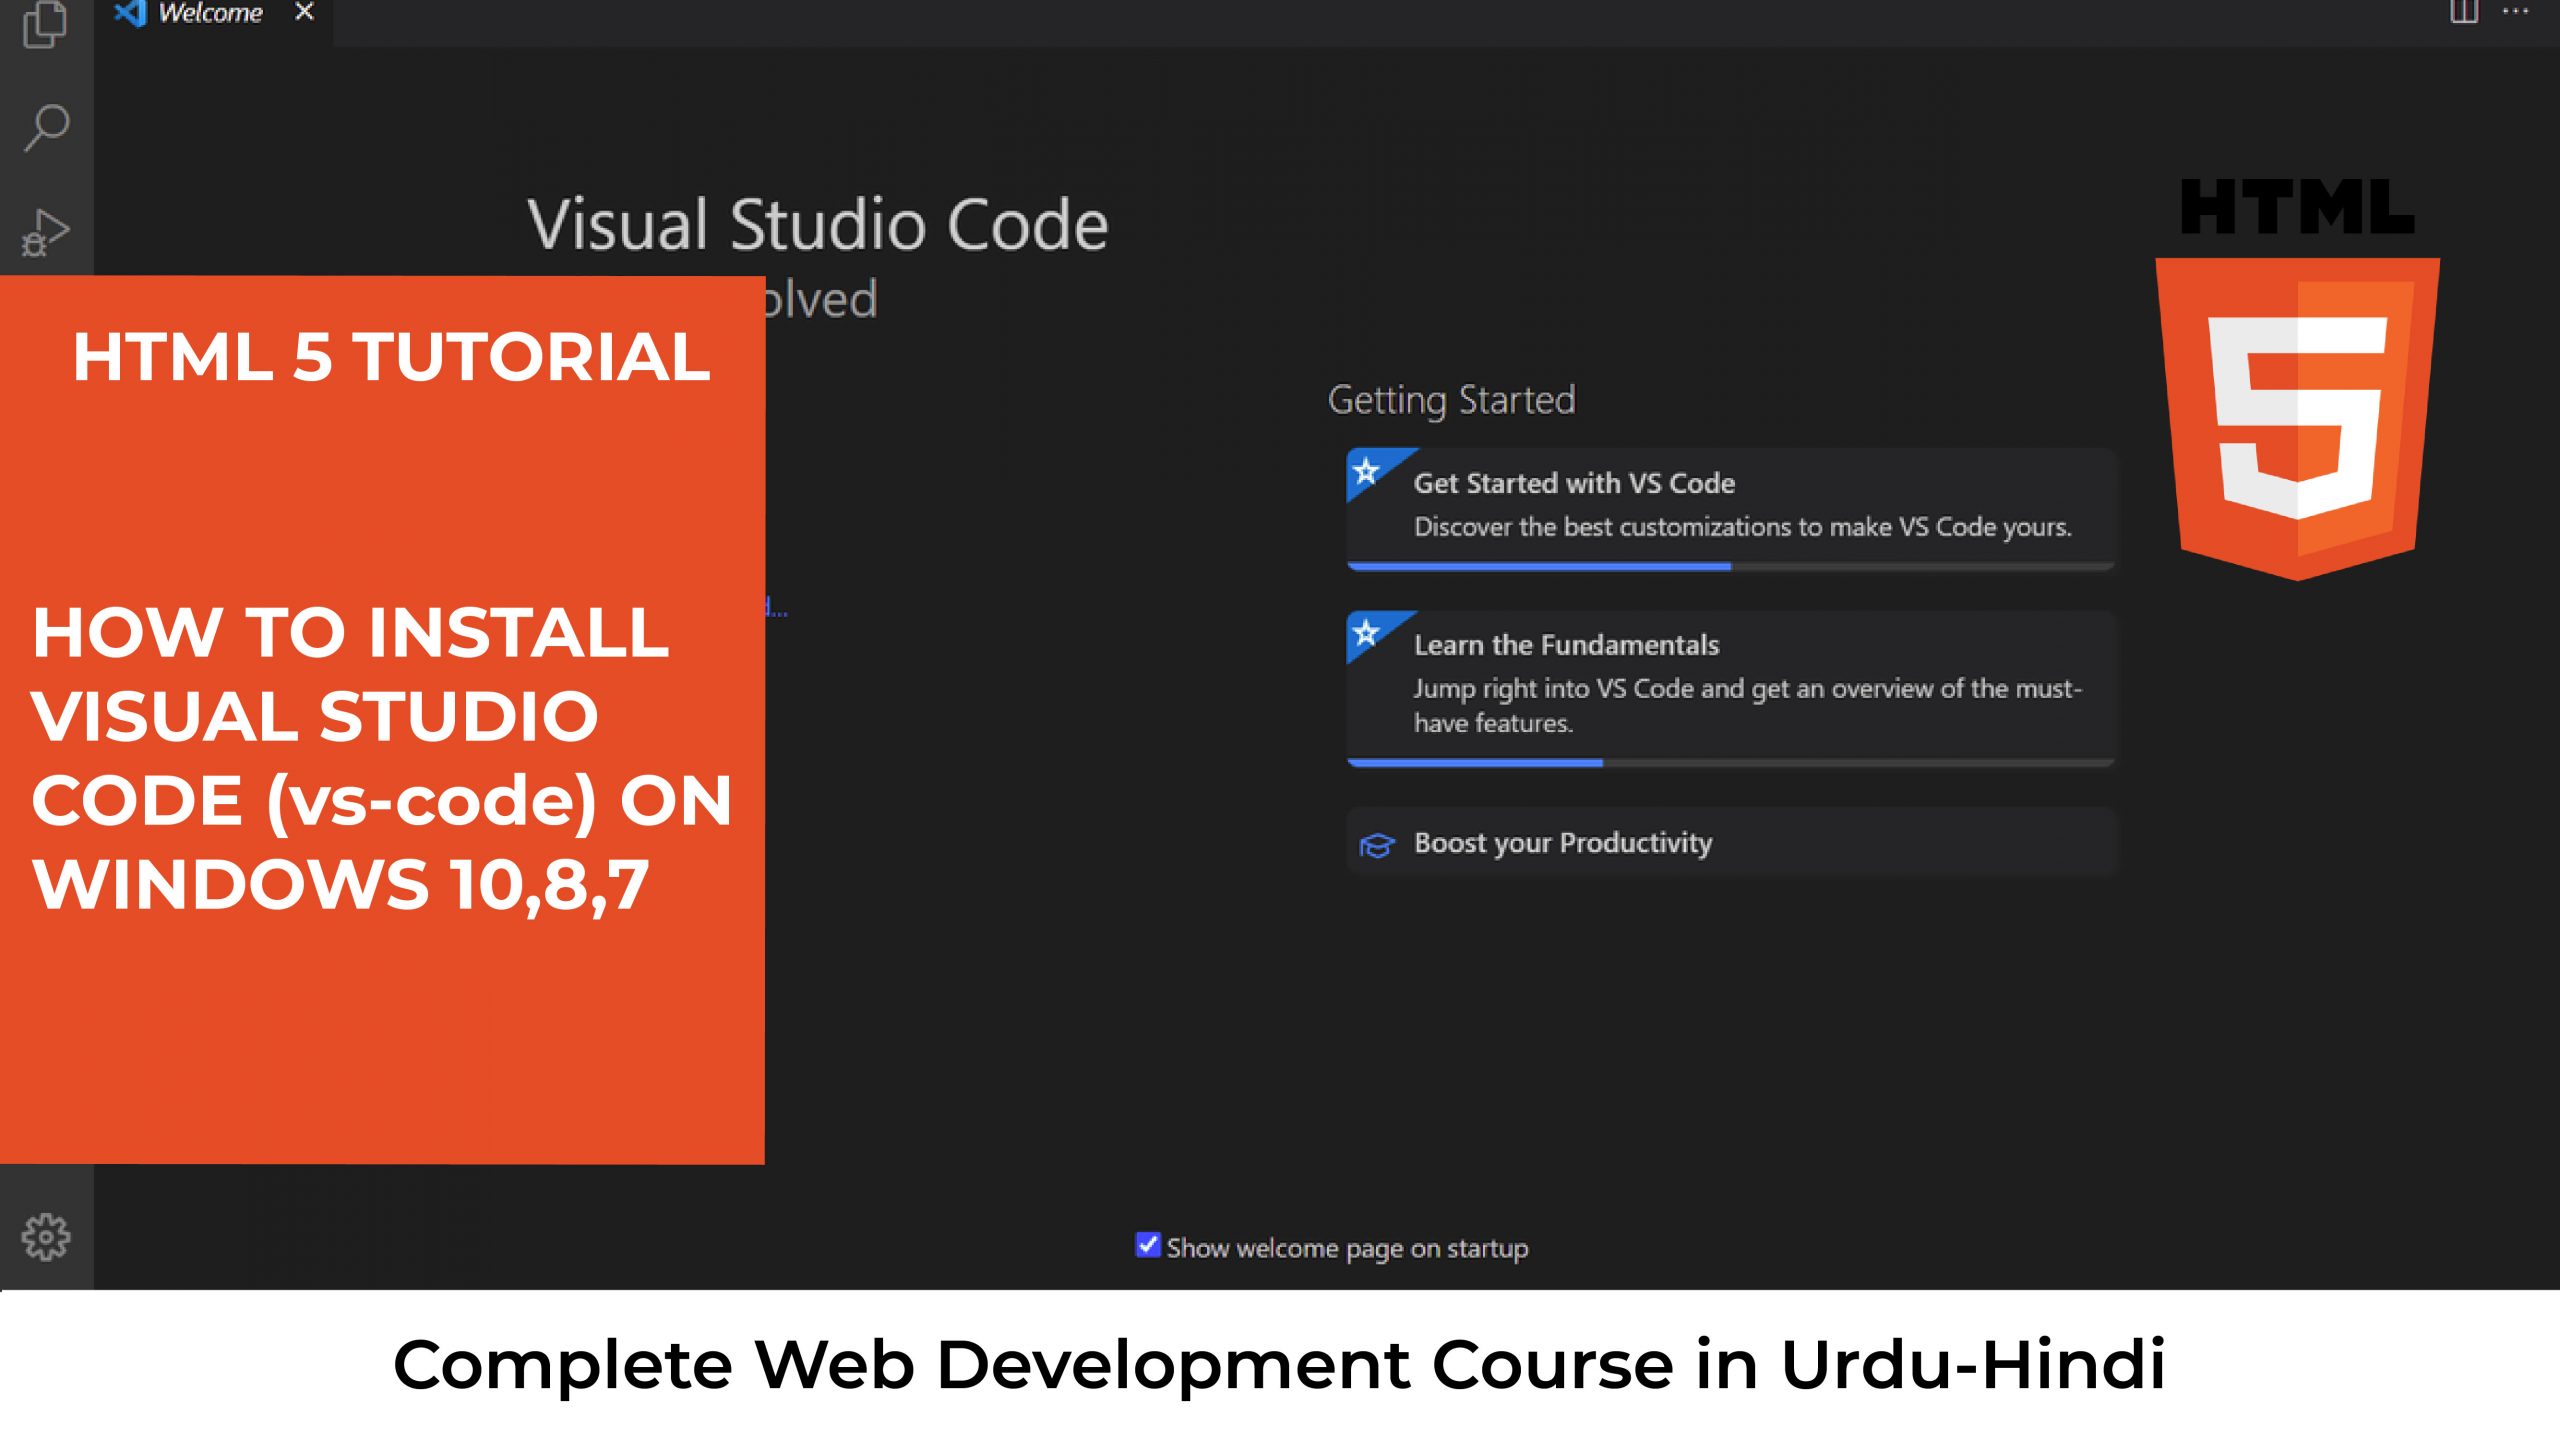
Task: Click the Visual Studio Code title
Action: (818, 224)
